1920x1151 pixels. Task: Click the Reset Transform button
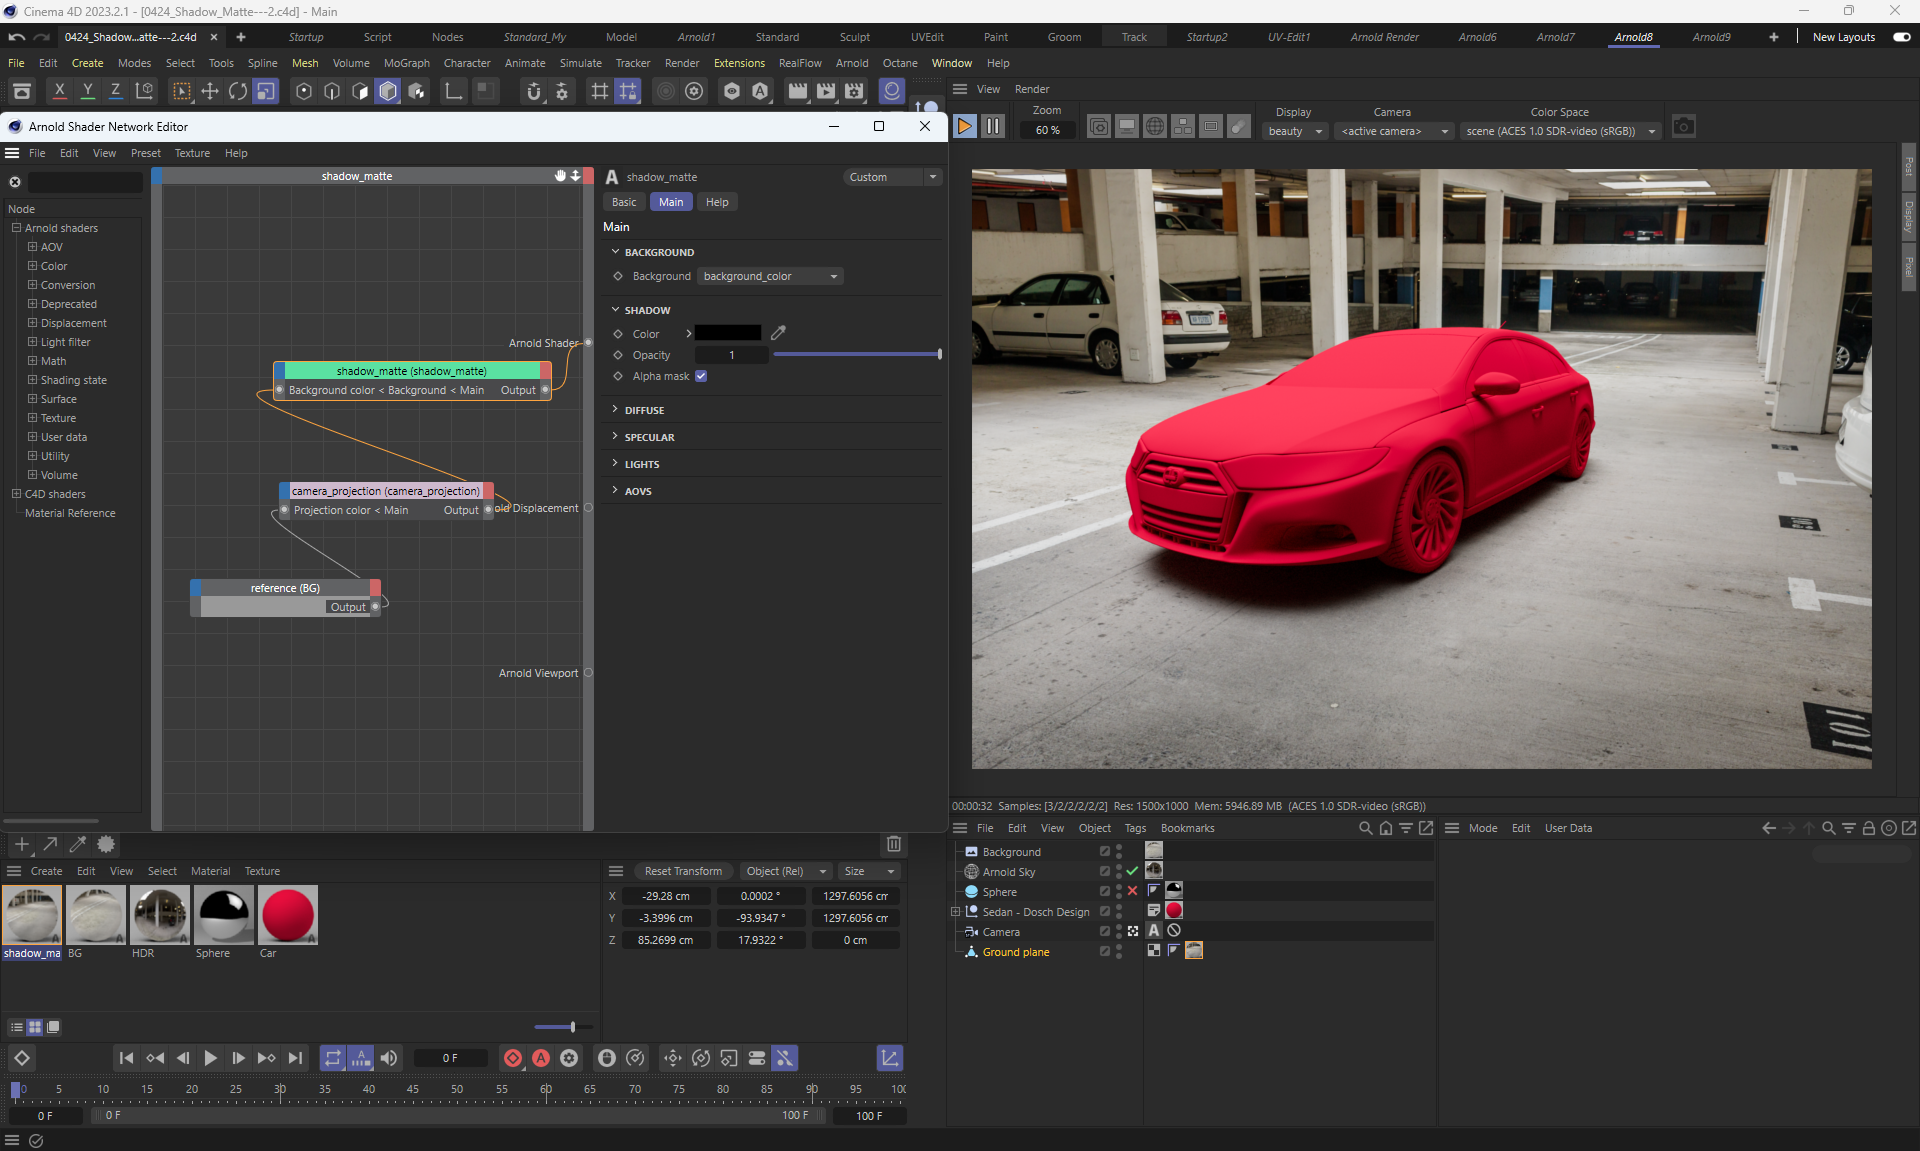683,871
